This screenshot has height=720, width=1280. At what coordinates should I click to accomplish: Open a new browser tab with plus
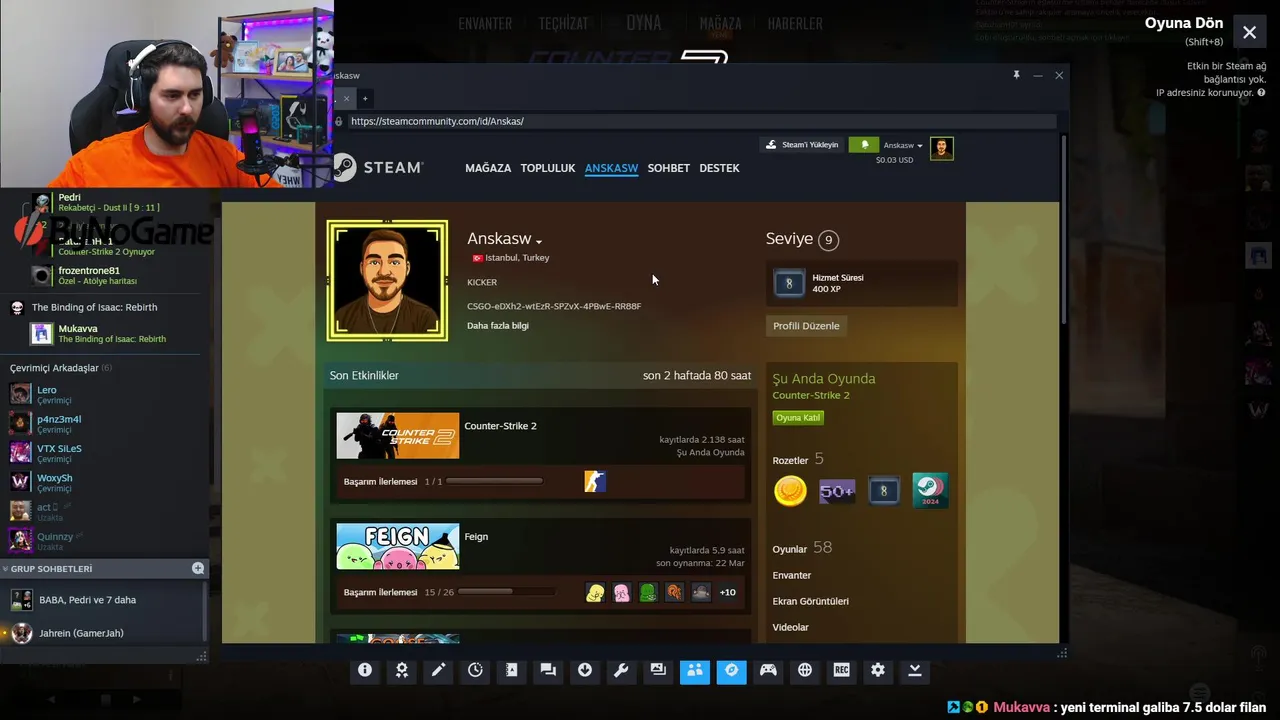[365, 98]
